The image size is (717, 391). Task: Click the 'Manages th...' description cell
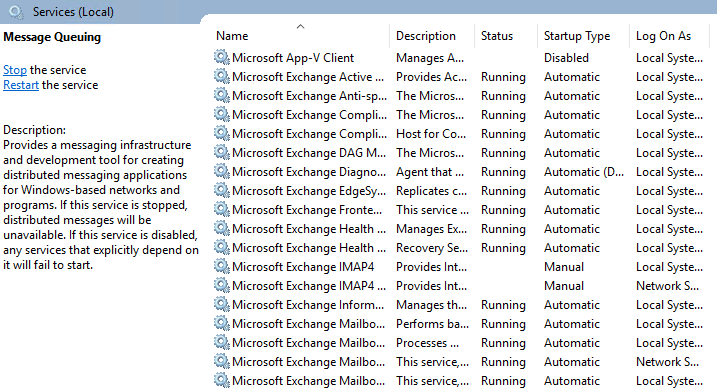[431, 305]
